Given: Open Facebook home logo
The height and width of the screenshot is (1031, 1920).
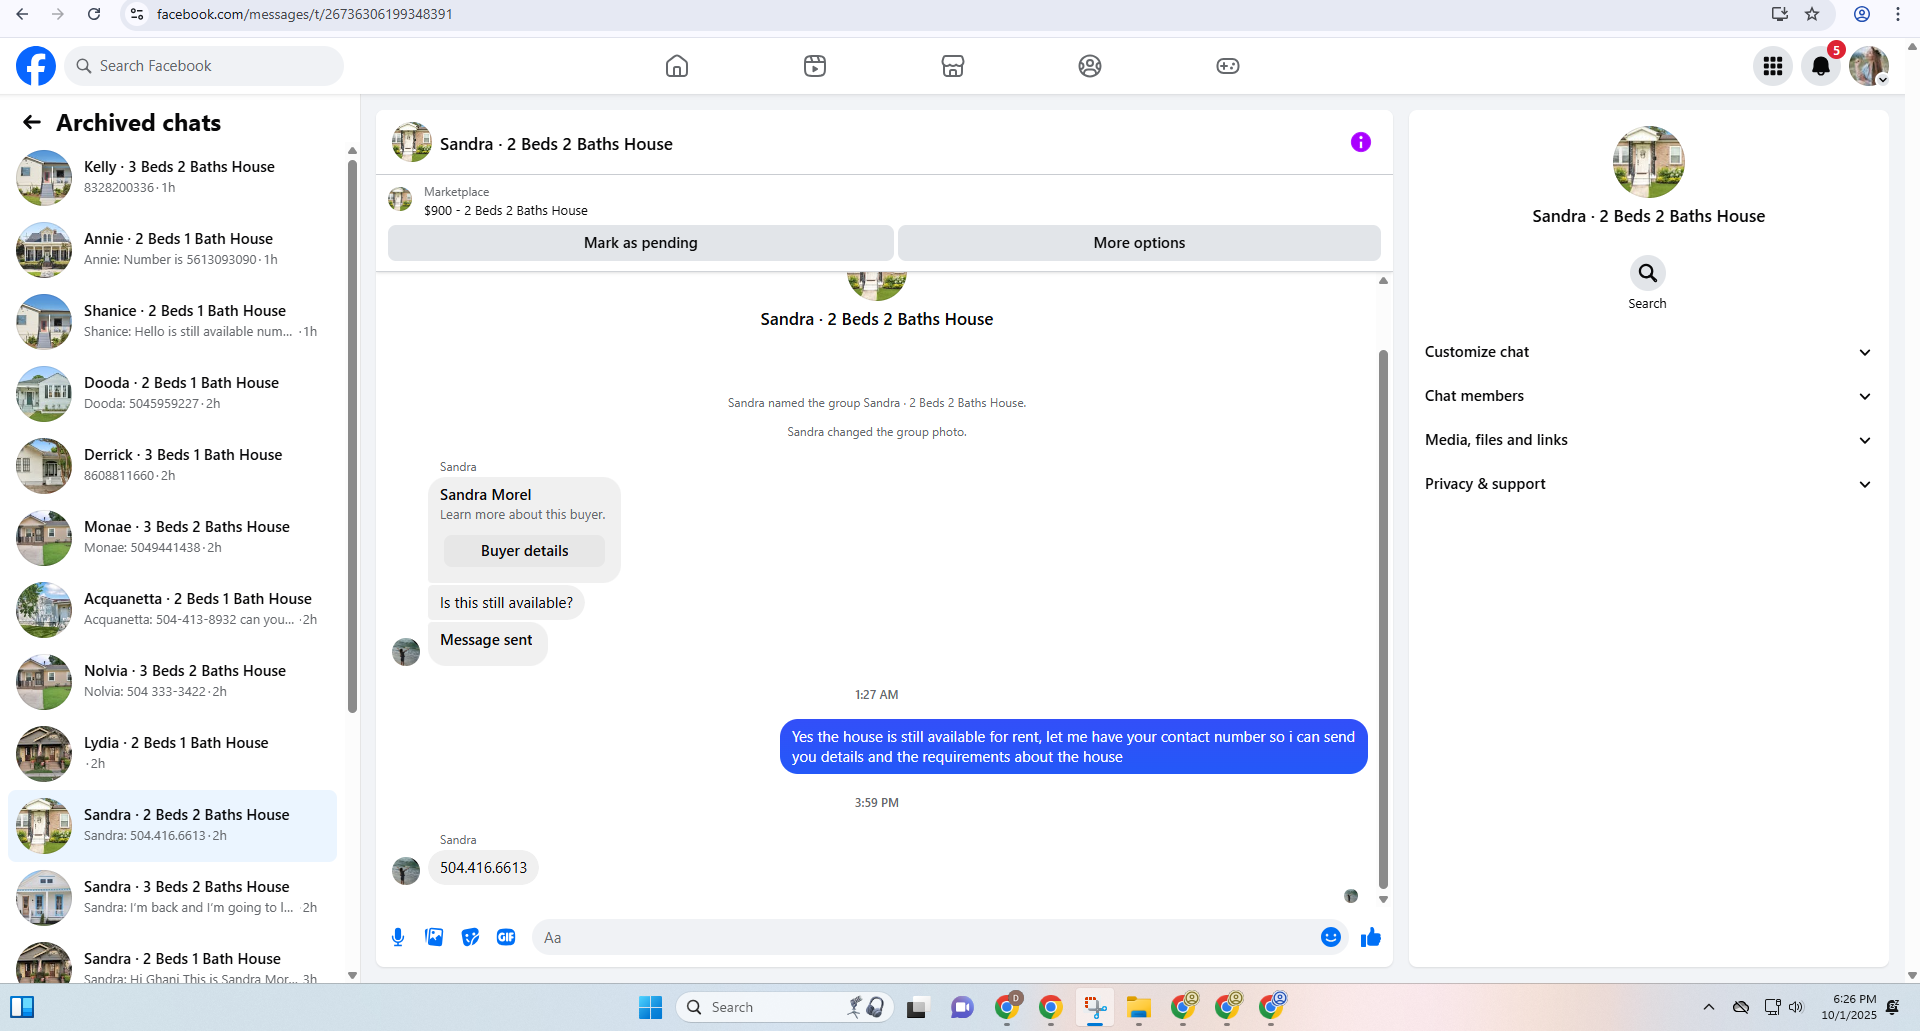Looking at the screenshot, I should click(x=36, y=66).
